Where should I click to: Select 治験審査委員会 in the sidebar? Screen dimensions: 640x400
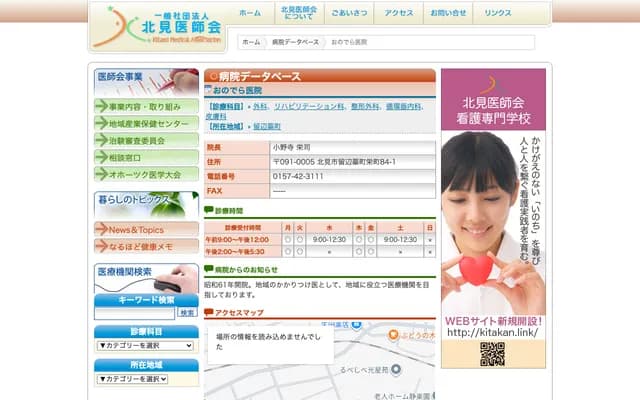pos(146,140)
